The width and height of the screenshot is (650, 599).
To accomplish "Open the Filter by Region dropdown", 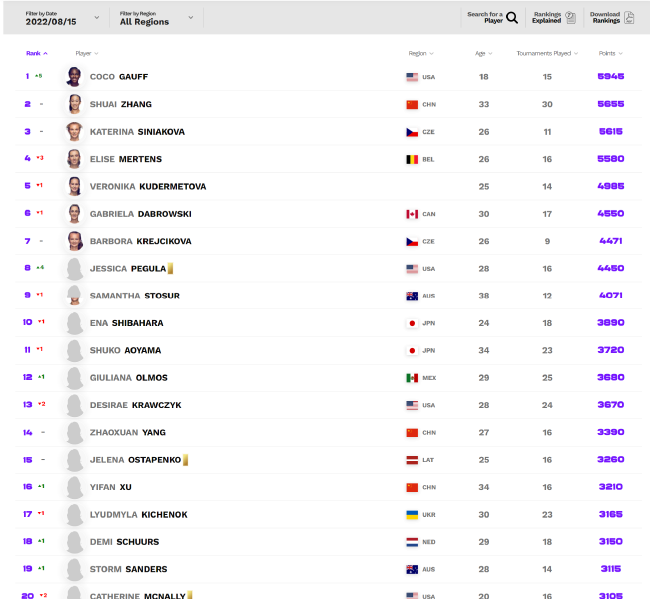I will point(156,18).
